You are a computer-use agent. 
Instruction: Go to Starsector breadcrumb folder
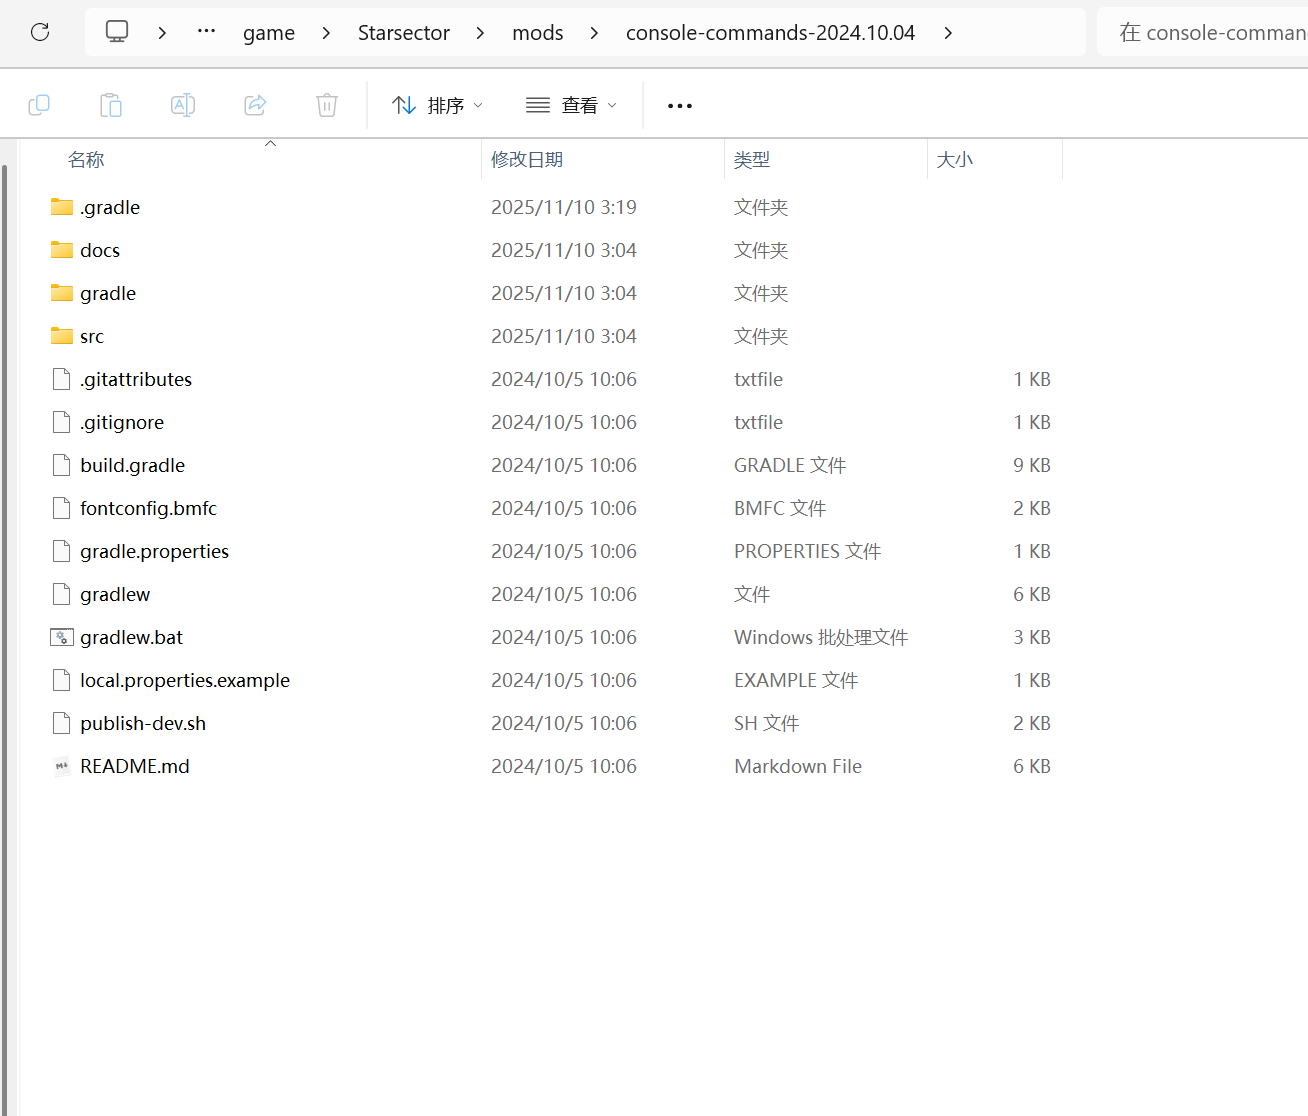403,33
